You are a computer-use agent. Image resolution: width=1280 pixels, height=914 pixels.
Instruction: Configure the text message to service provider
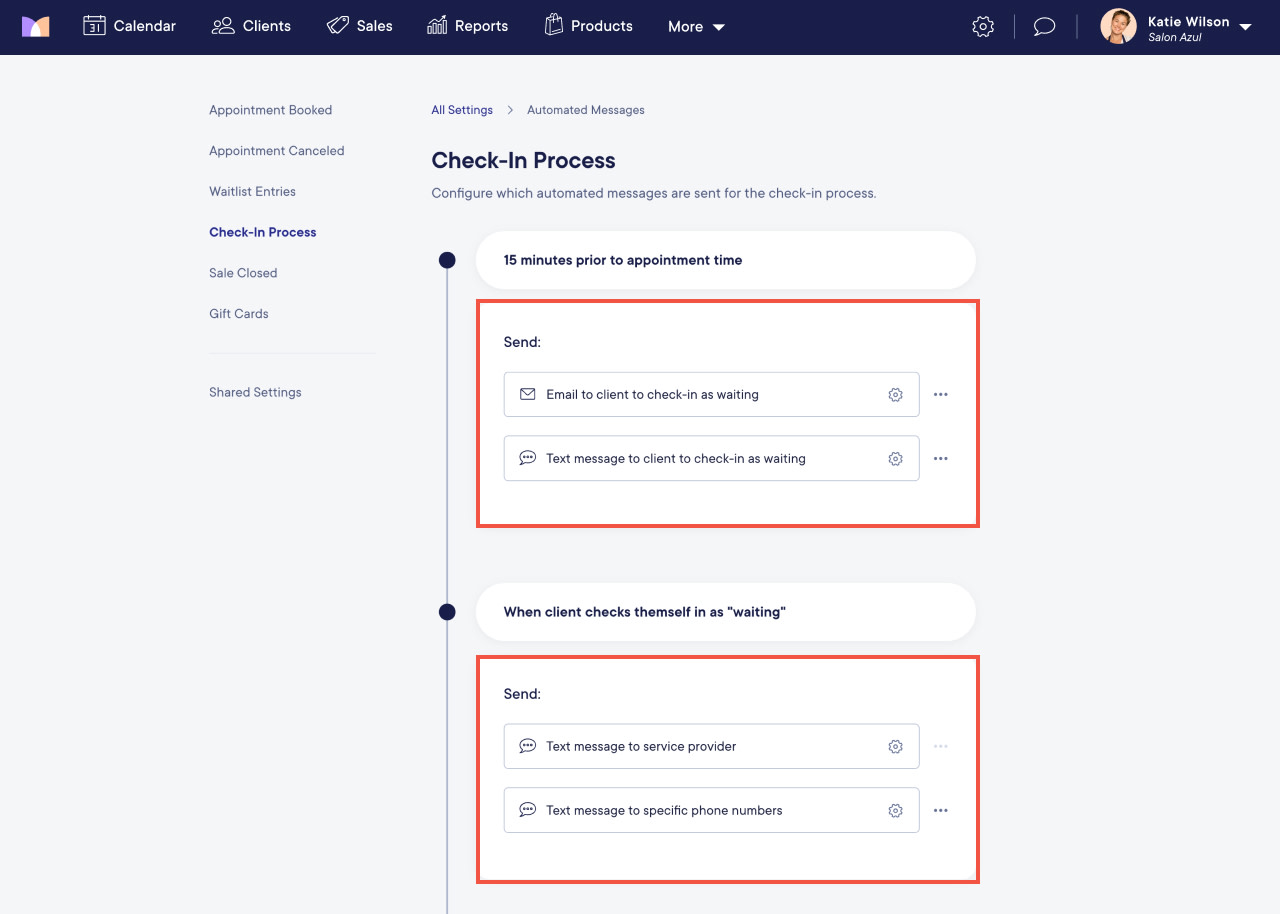[x=895, y=746]
